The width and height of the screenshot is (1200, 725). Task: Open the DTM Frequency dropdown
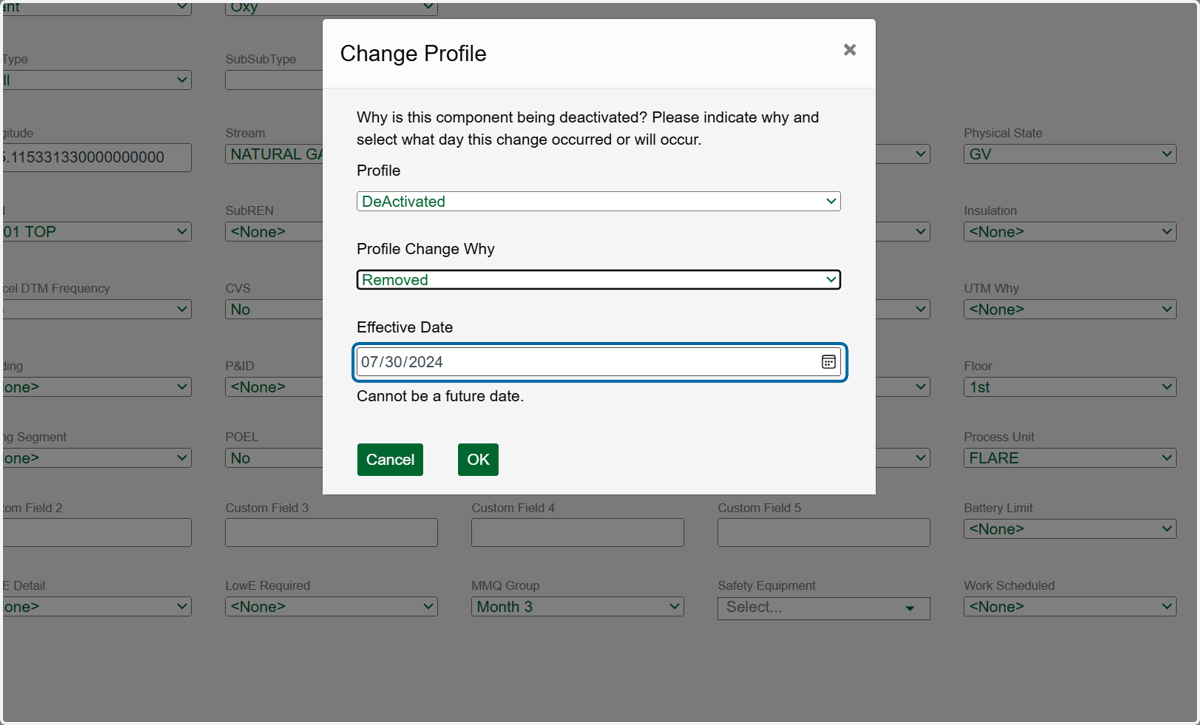[96, 309]
